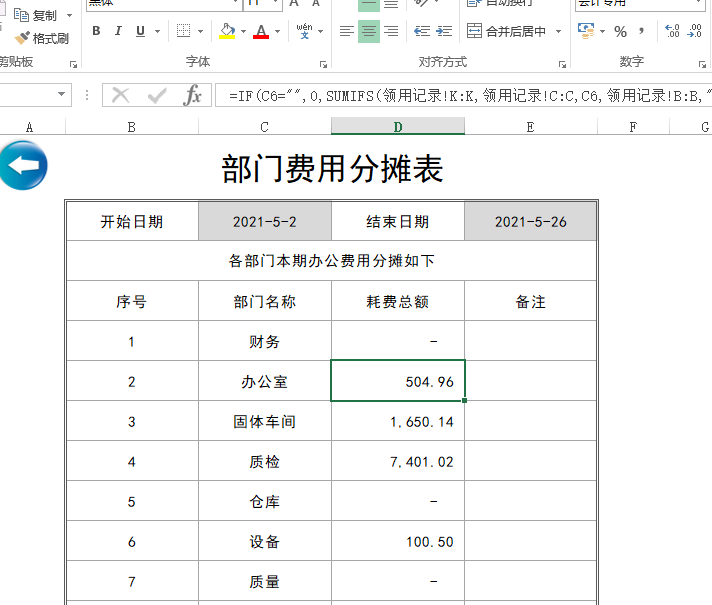The width and height of the screenshot is (712, 605).
Task: Toggle underline formatting button
Action: point(140,31)
